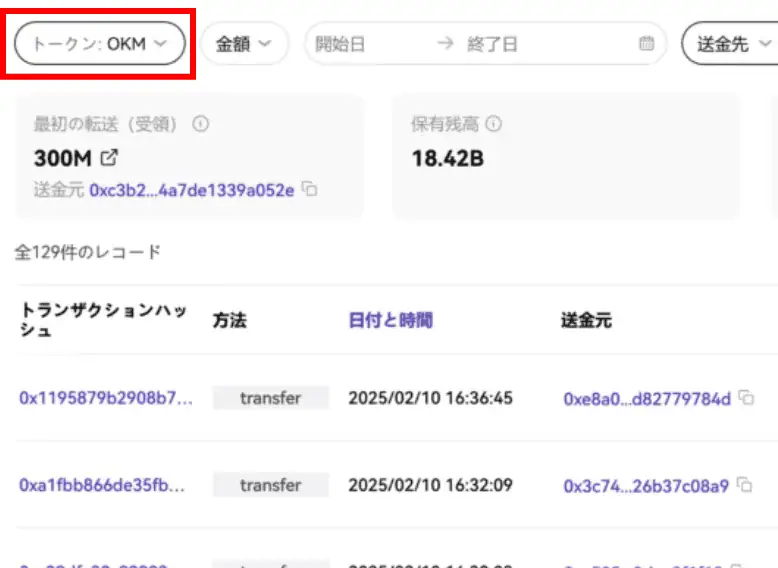Open sender address 0x3c74...26b37c08a9
778x568 pixels.
[646, 486]
